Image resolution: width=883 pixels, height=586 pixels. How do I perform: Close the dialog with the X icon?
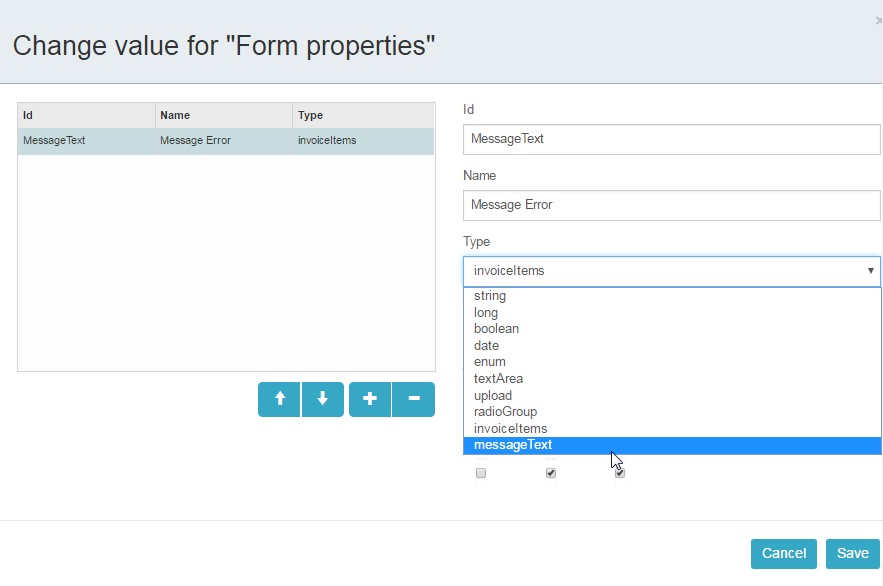[878, 20]
